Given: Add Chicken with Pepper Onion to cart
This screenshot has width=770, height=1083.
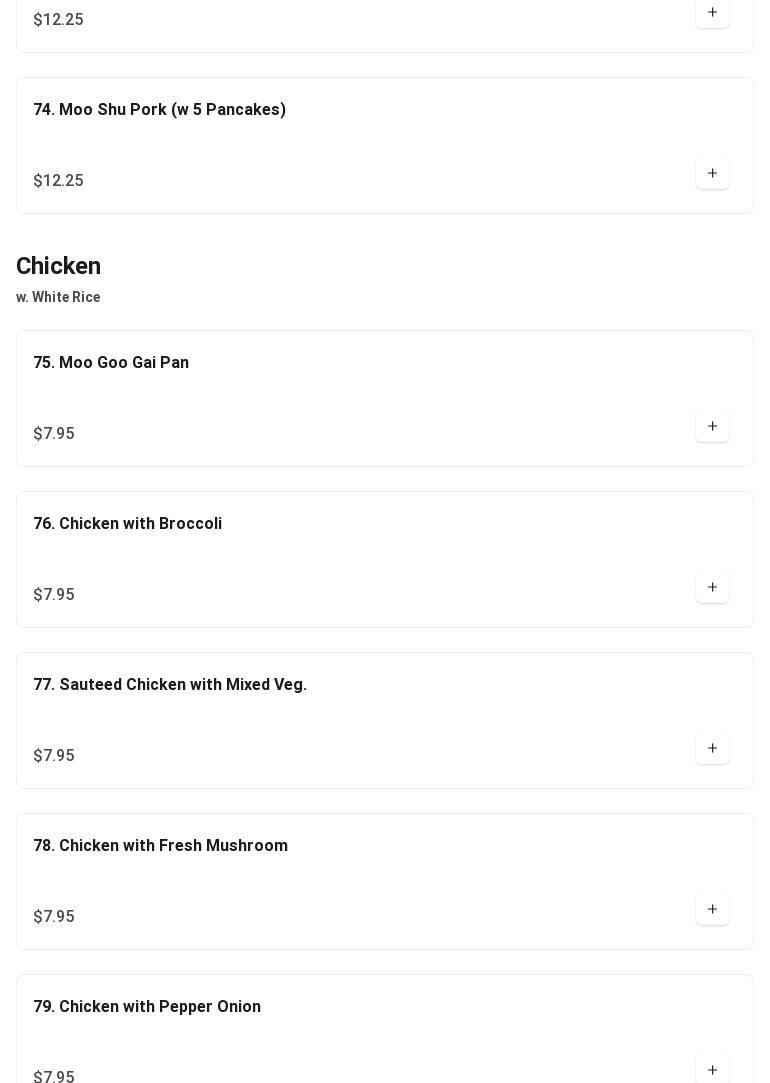Looking at the screenshot, I should pos(712,1070).
